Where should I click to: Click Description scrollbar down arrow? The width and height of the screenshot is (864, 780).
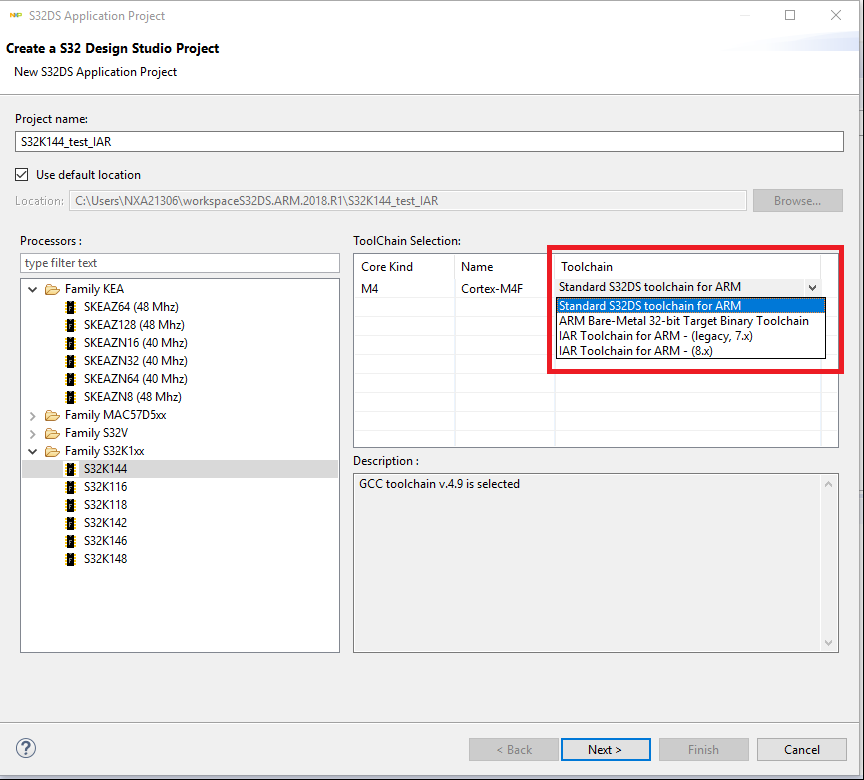(828, 643)
